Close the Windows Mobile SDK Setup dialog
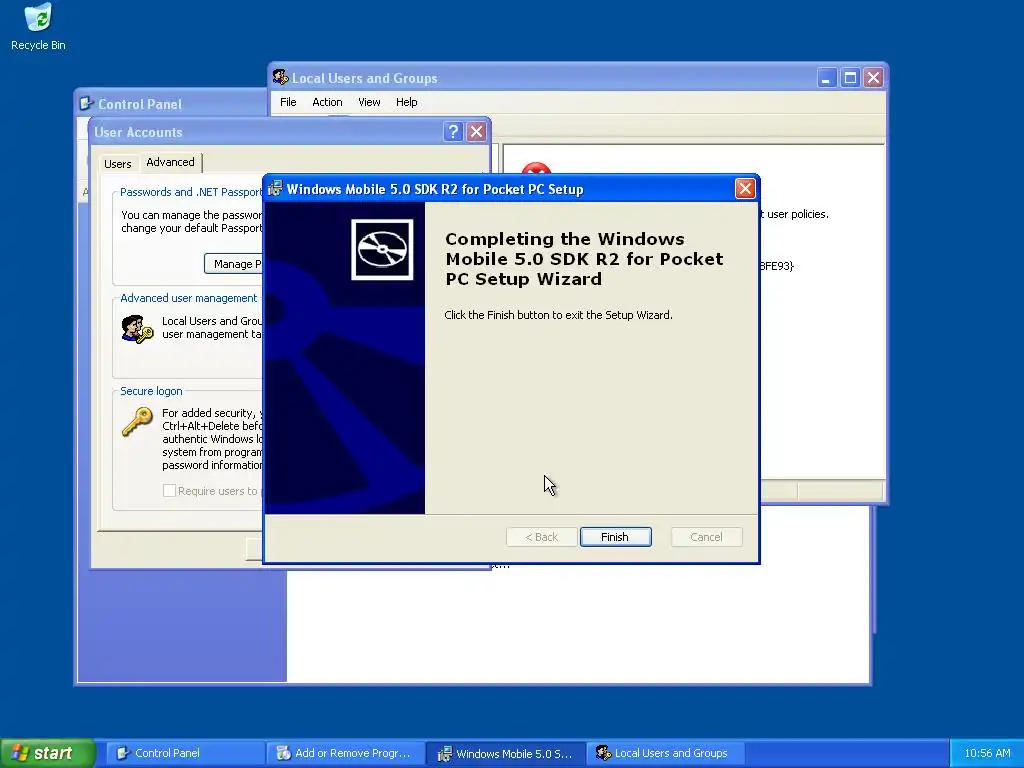 pyautogui.click(x=744, y=189)
